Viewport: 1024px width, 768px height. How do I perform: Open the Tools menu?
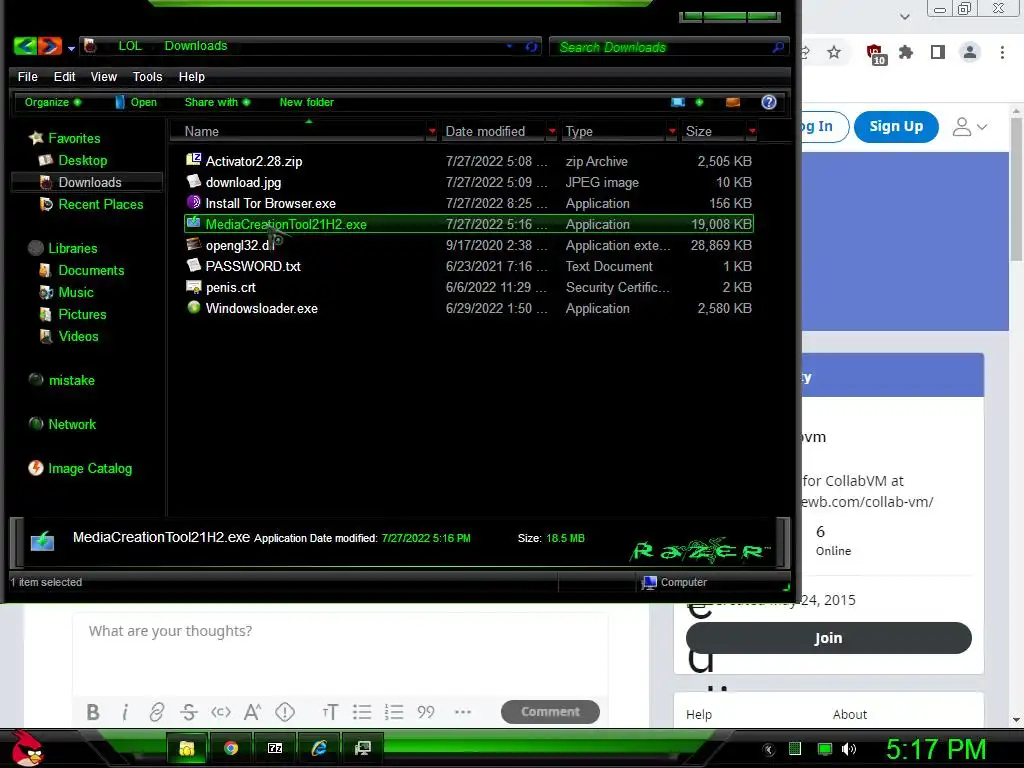click(148, 76)
